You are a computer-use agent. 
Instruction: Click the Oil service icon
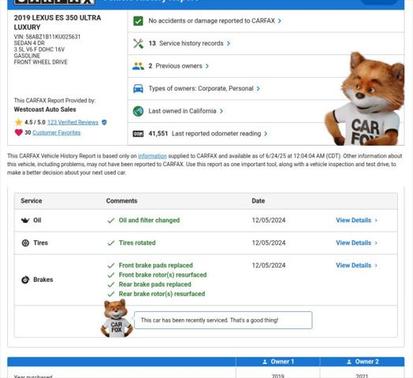point(25,220)
